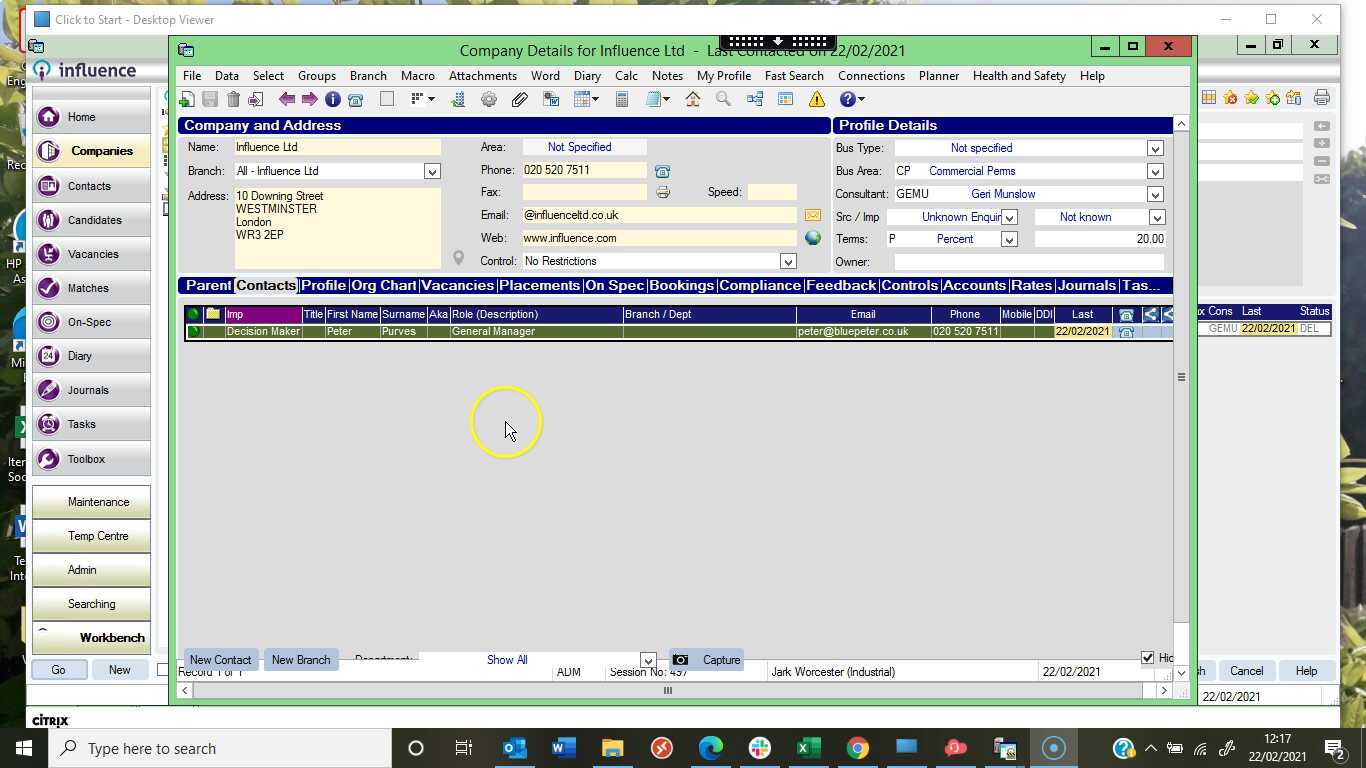Click the globe icon next to the Web field

[812, 238]
